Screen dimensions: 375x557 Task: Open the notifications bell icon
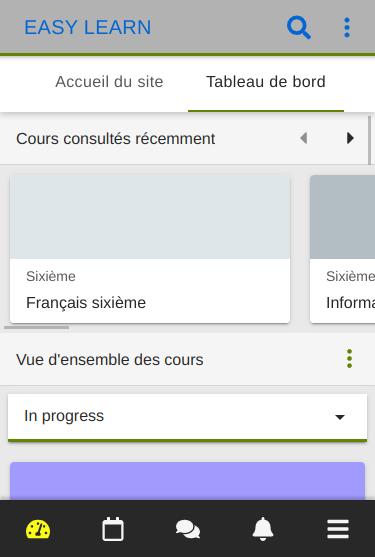pos(263,529)
